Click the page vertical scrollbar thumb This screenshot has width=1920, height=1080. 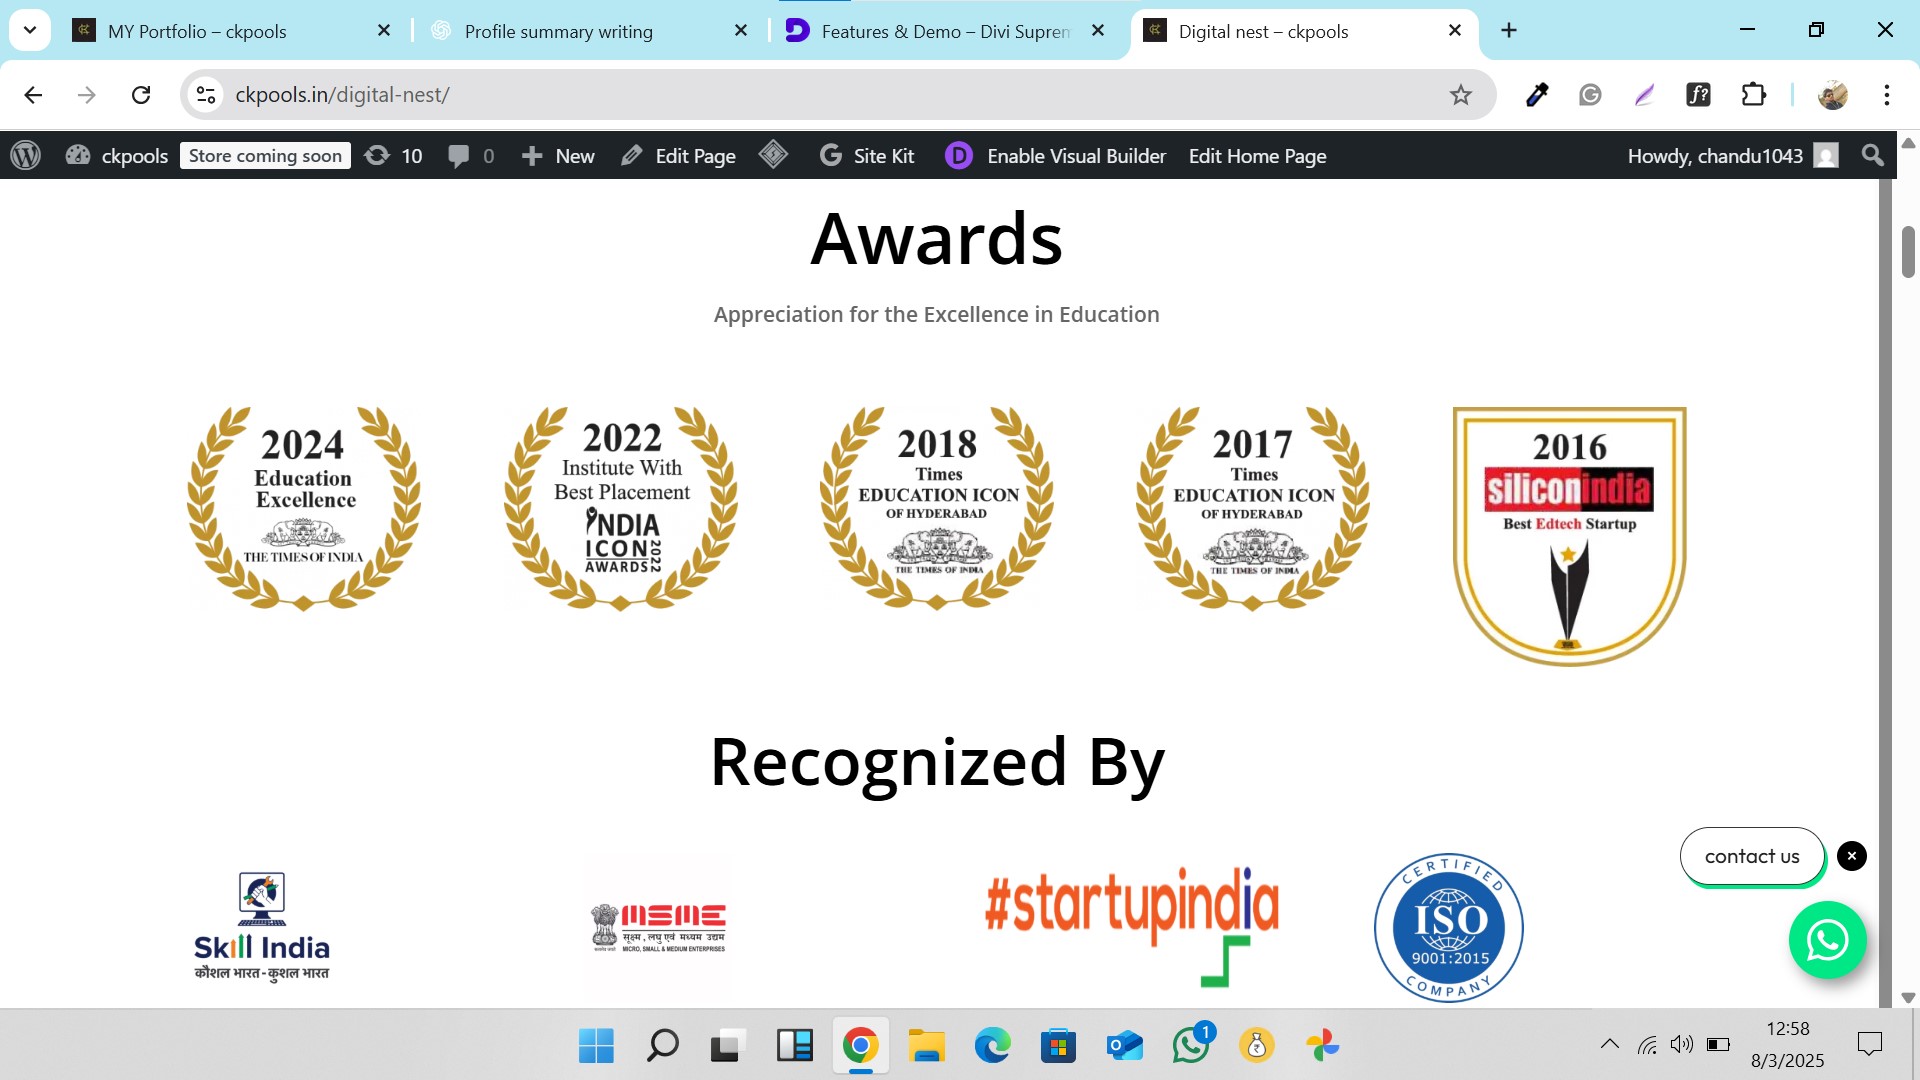[1907, 252]
